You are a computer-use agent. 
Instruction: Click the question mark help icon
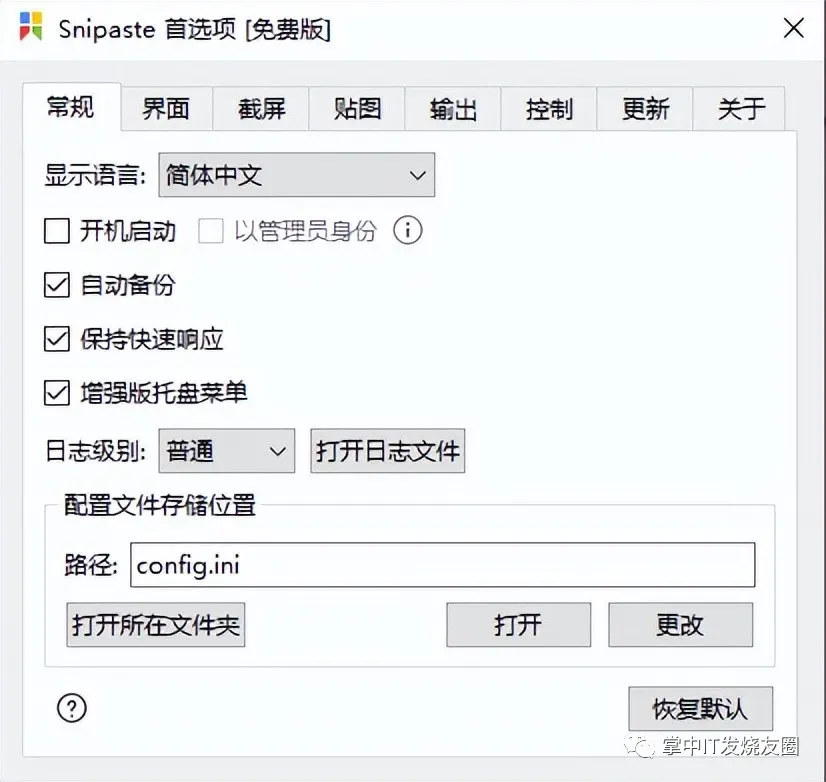coord(72,708)
